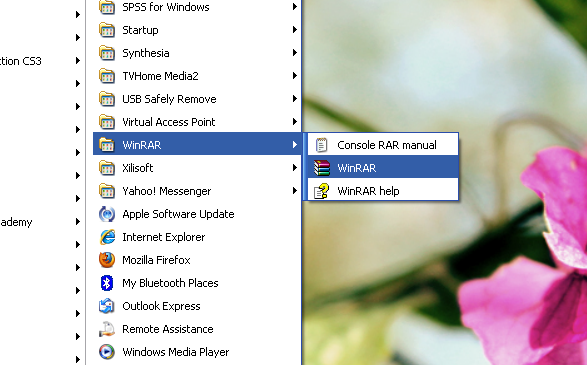The image size is (587, 365).
Task: Click the Startup folder icon
Action: pos(107,30)
